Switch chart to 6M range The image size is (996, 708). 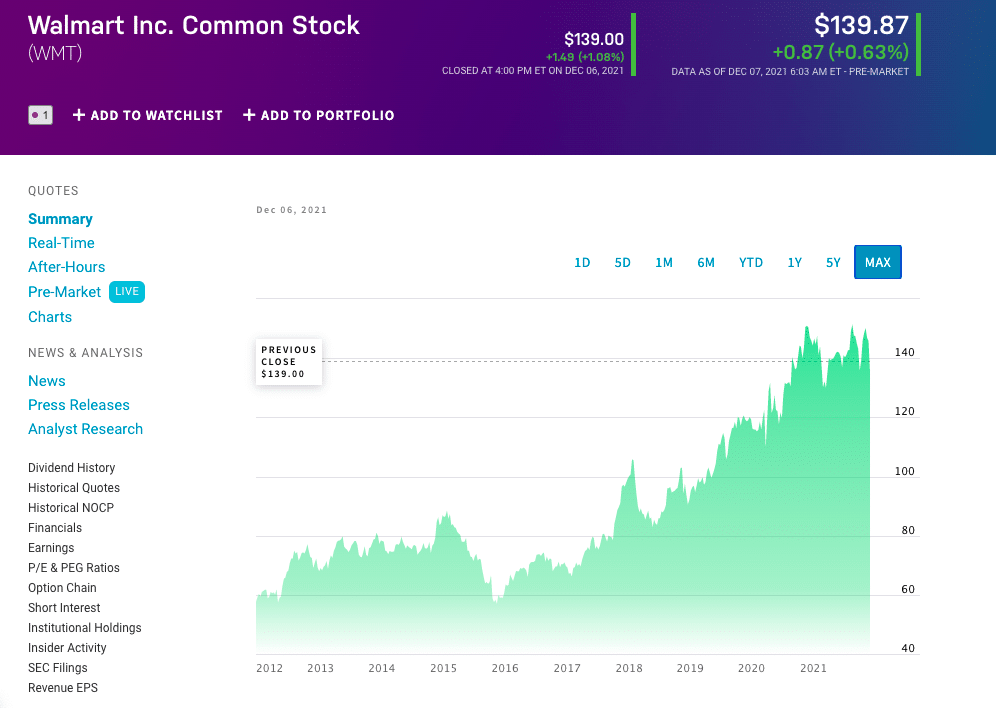706,262
